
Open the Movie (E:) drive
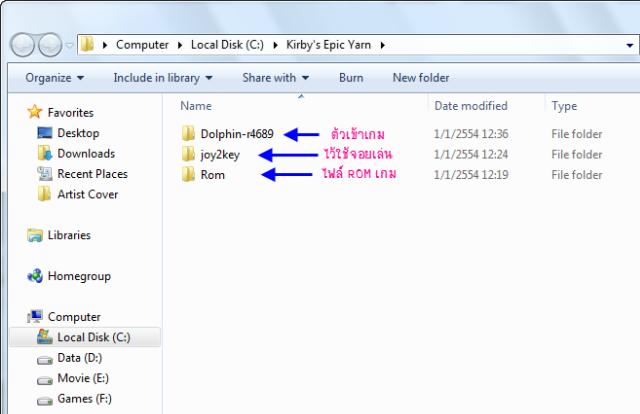coord(83,378)
